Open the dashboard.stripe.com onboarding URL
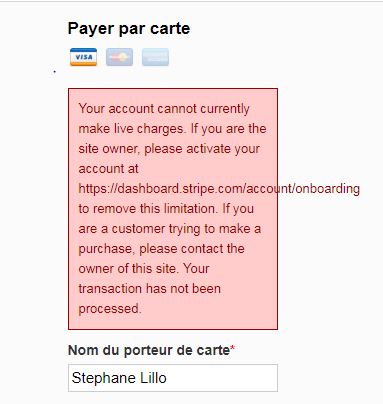383x404 pixels. pyautogui.click(x=219, y=189)
